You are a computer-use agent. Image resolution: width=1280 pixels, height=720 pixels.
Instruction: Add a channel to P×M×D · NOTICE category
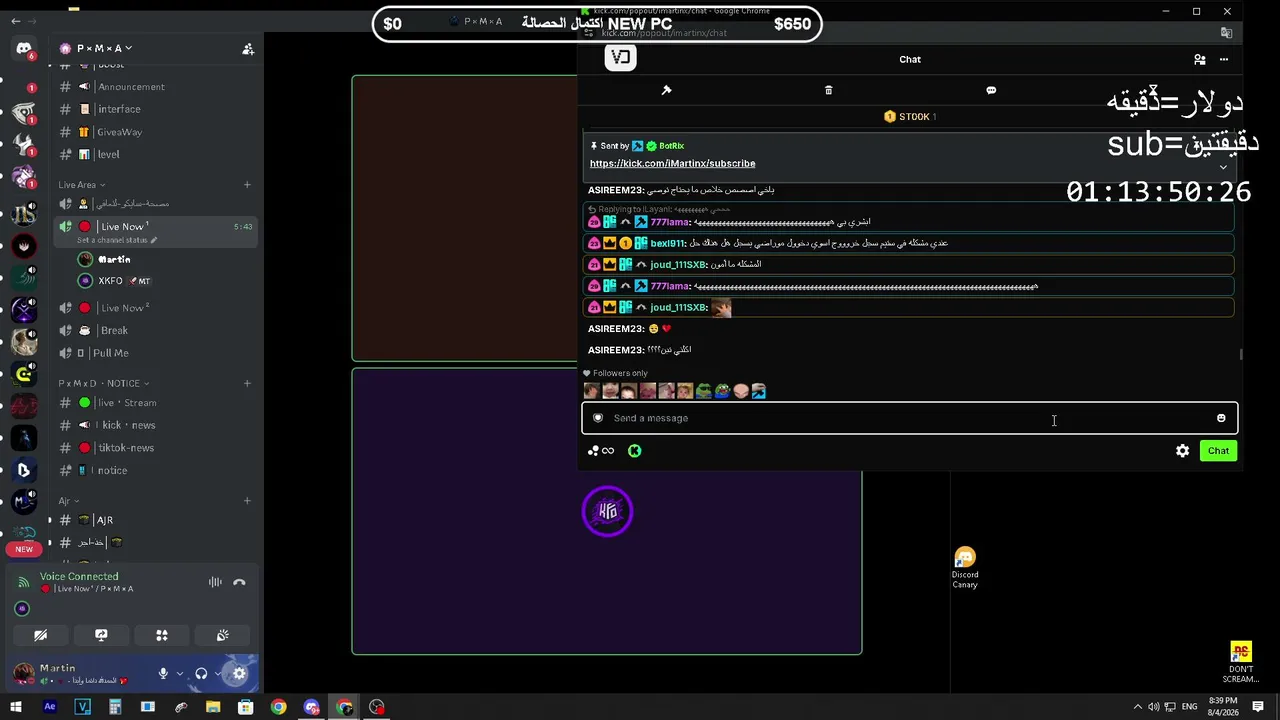click(247, 383)
